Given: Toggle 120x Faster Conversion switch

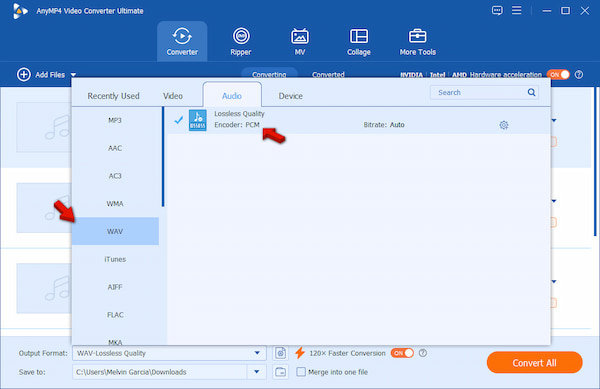Looking at the screenshot, I should 402,353.
